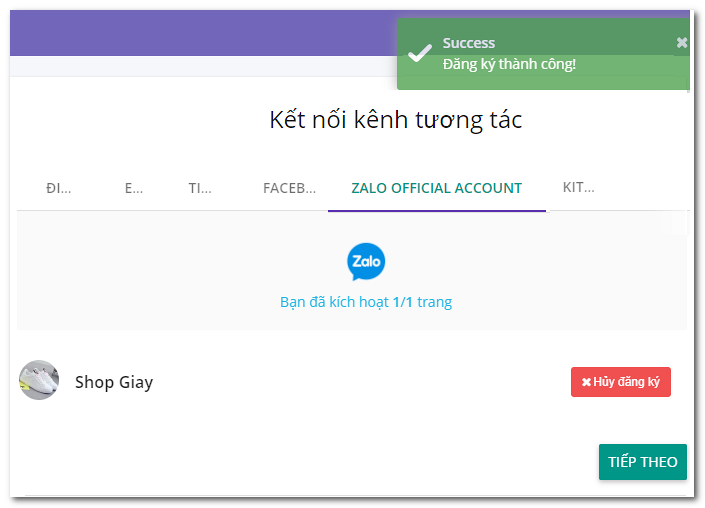Click the Shop Giay page name
The width and height of the screenshot is (705, 508).
coord(114,382)
